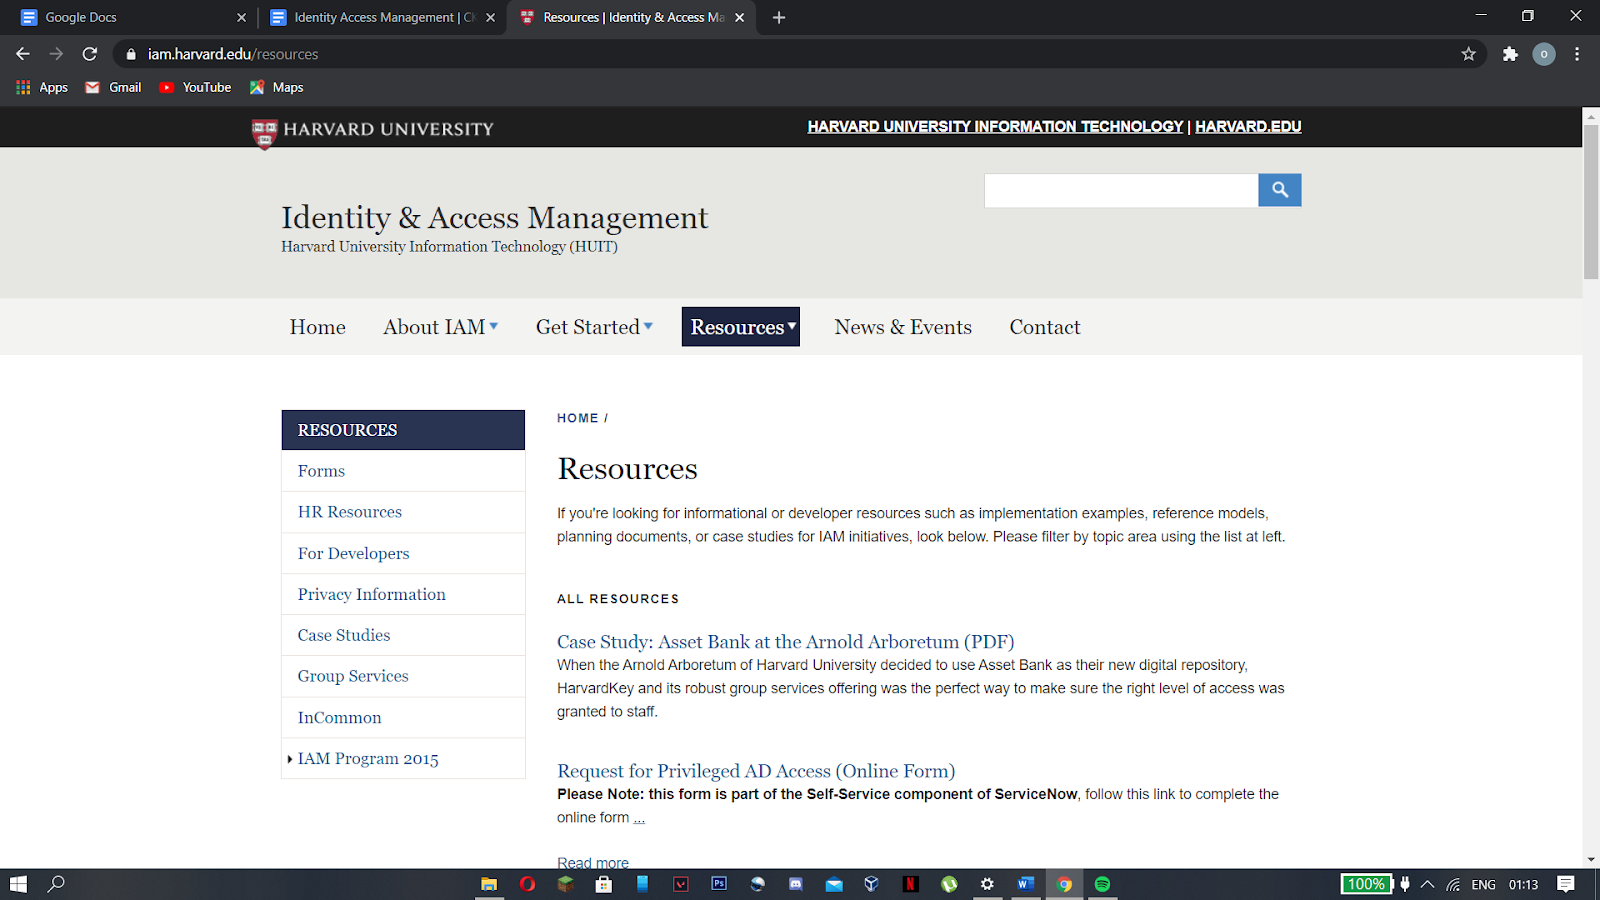Open the Gmail bookmark

[113, 87]
